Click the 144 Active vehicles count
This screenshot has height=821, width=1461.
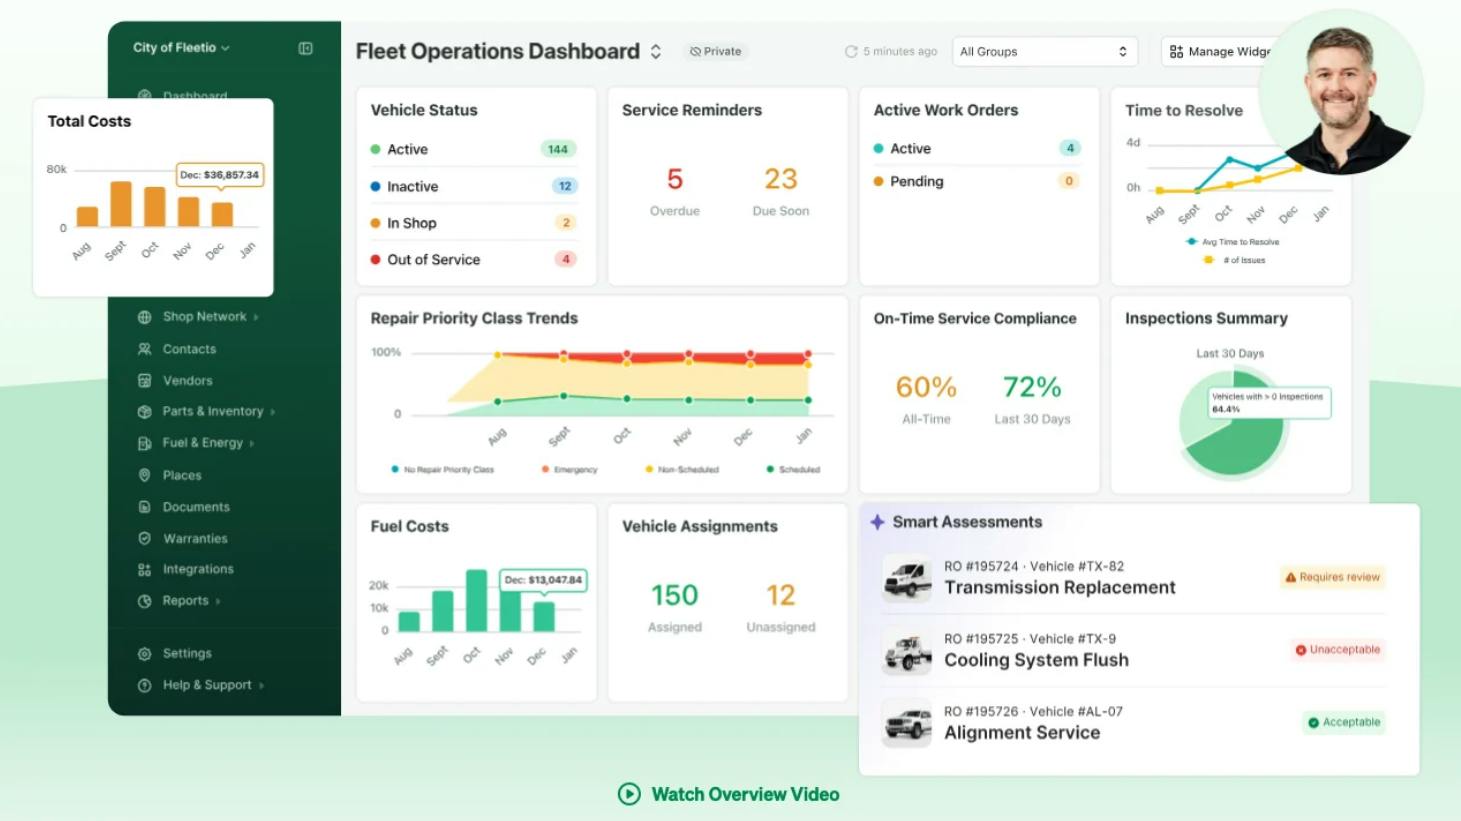[x=558, y=149]
